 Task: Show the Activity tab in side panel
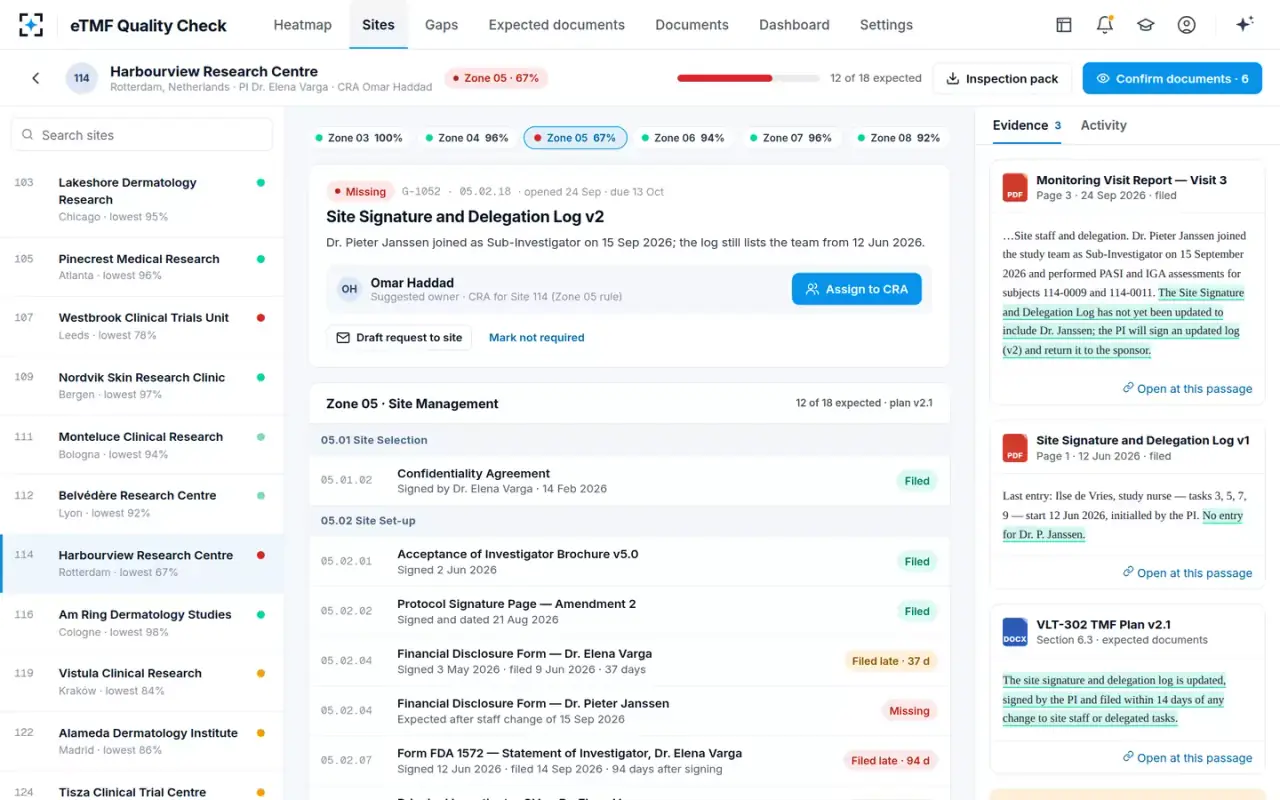pos(1103,125)
